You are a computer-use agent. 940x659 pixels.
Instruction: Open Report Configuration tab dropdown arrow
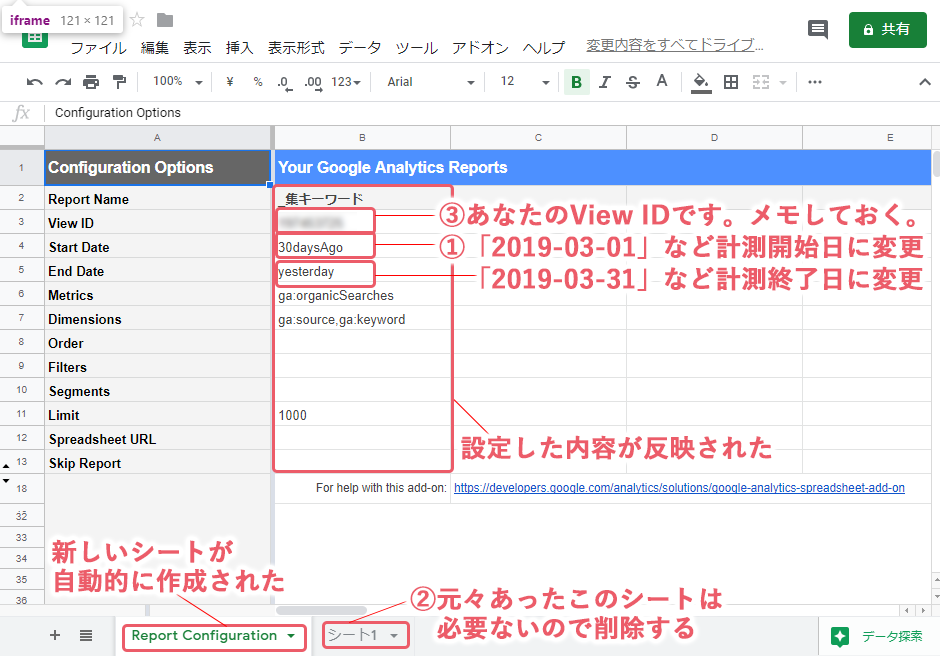point(291,636)
